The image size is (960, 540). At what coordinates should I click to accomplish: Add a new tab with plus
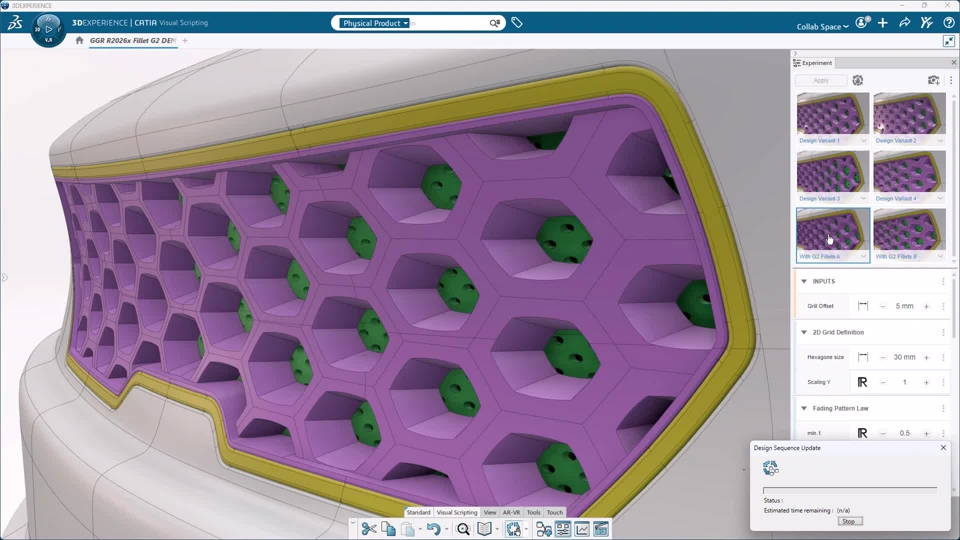(185, 40)
